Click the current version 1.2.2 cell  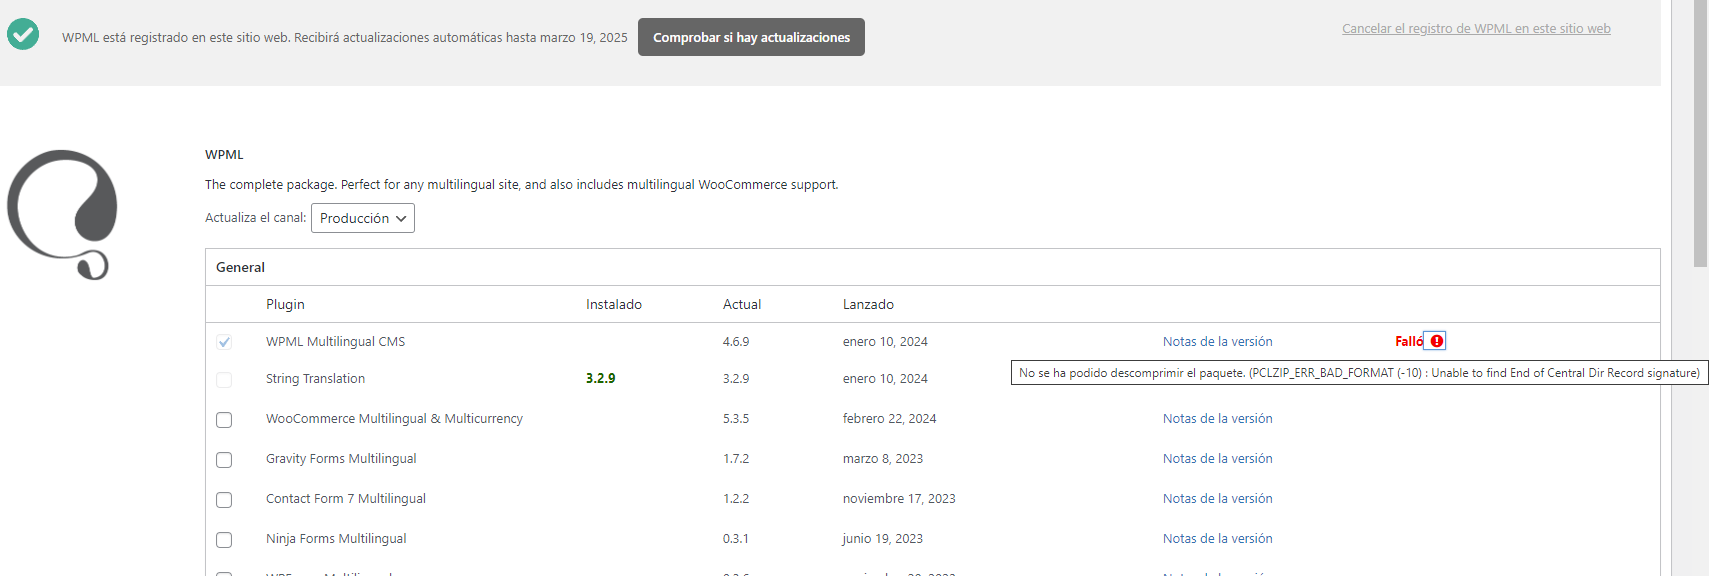point(736,498)
